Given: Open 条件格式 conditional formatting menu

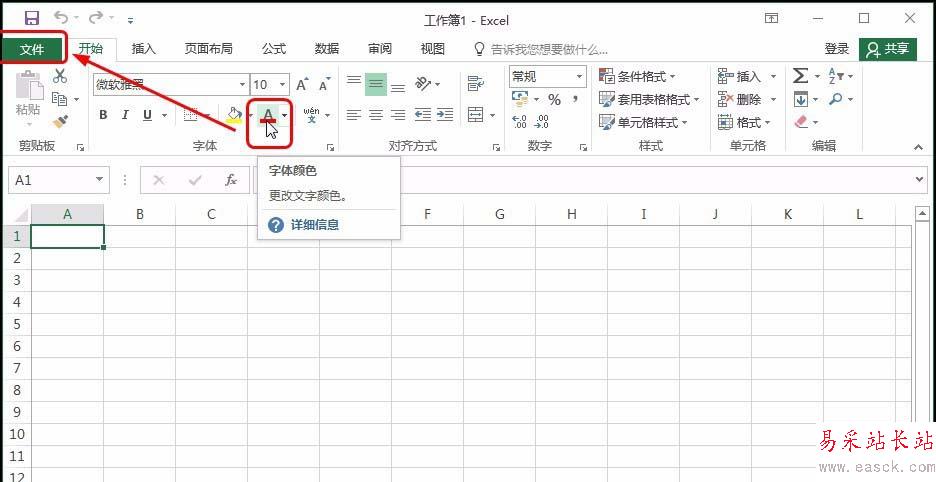Looking at the screenshot, I should tap(637, 76).
